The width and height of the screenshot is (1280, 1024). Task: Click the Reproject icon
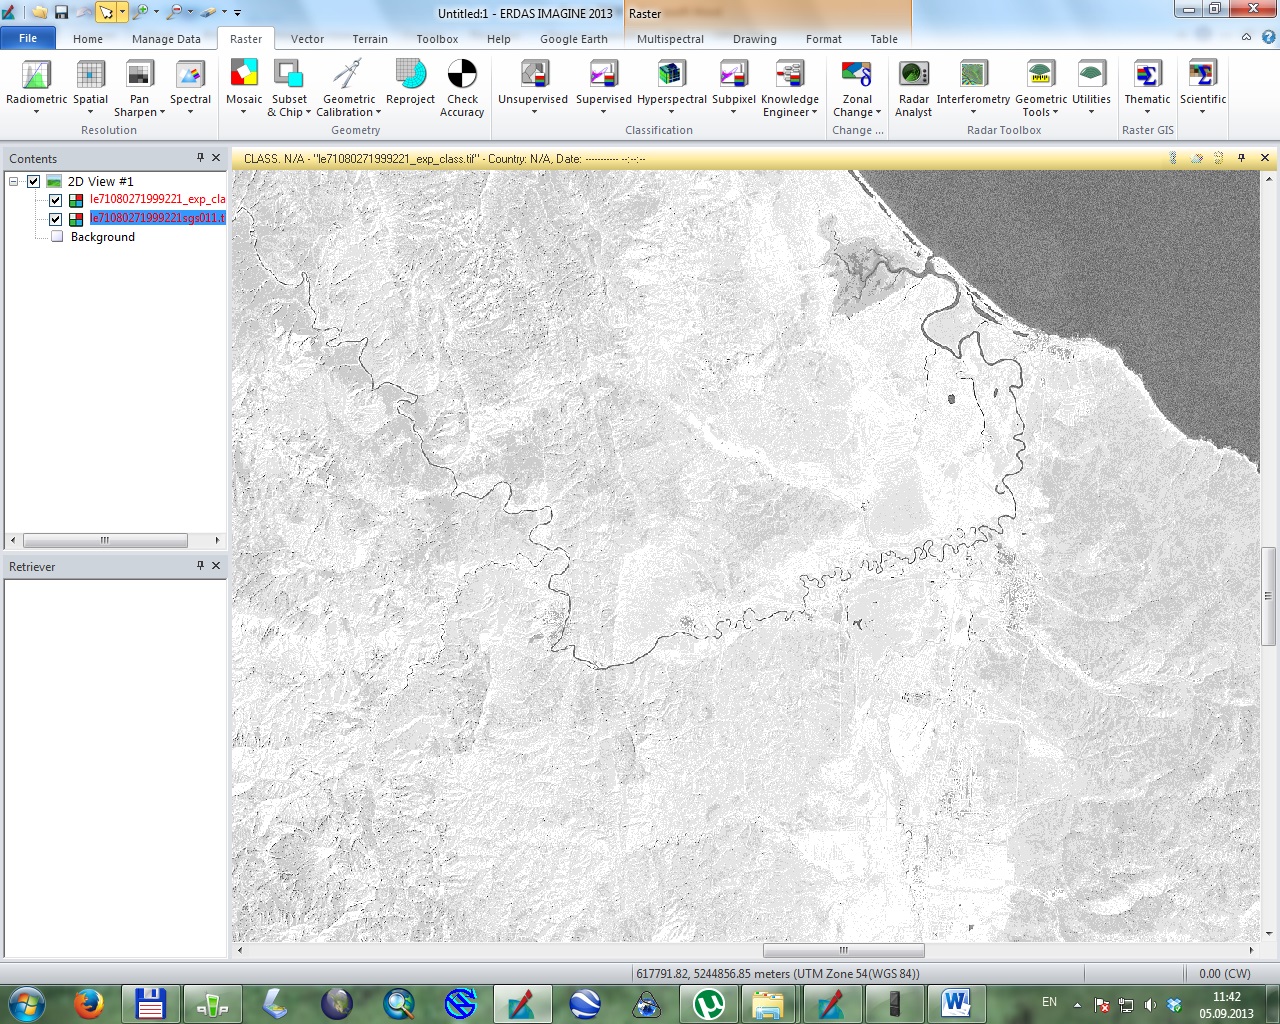tap(410, 75)
